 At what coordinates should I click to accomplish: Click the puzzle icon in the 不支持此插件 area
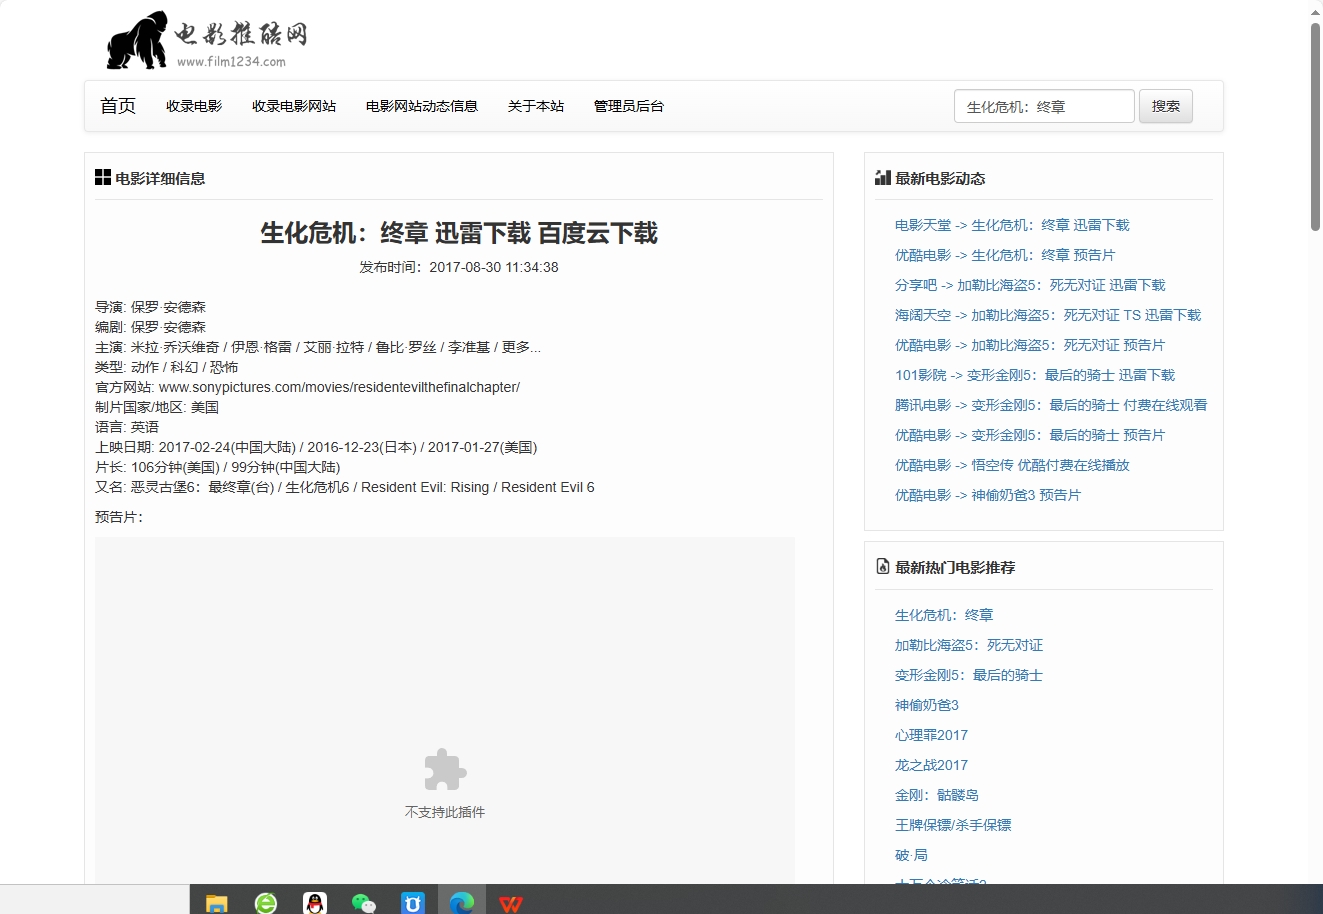tap(444, 768)
